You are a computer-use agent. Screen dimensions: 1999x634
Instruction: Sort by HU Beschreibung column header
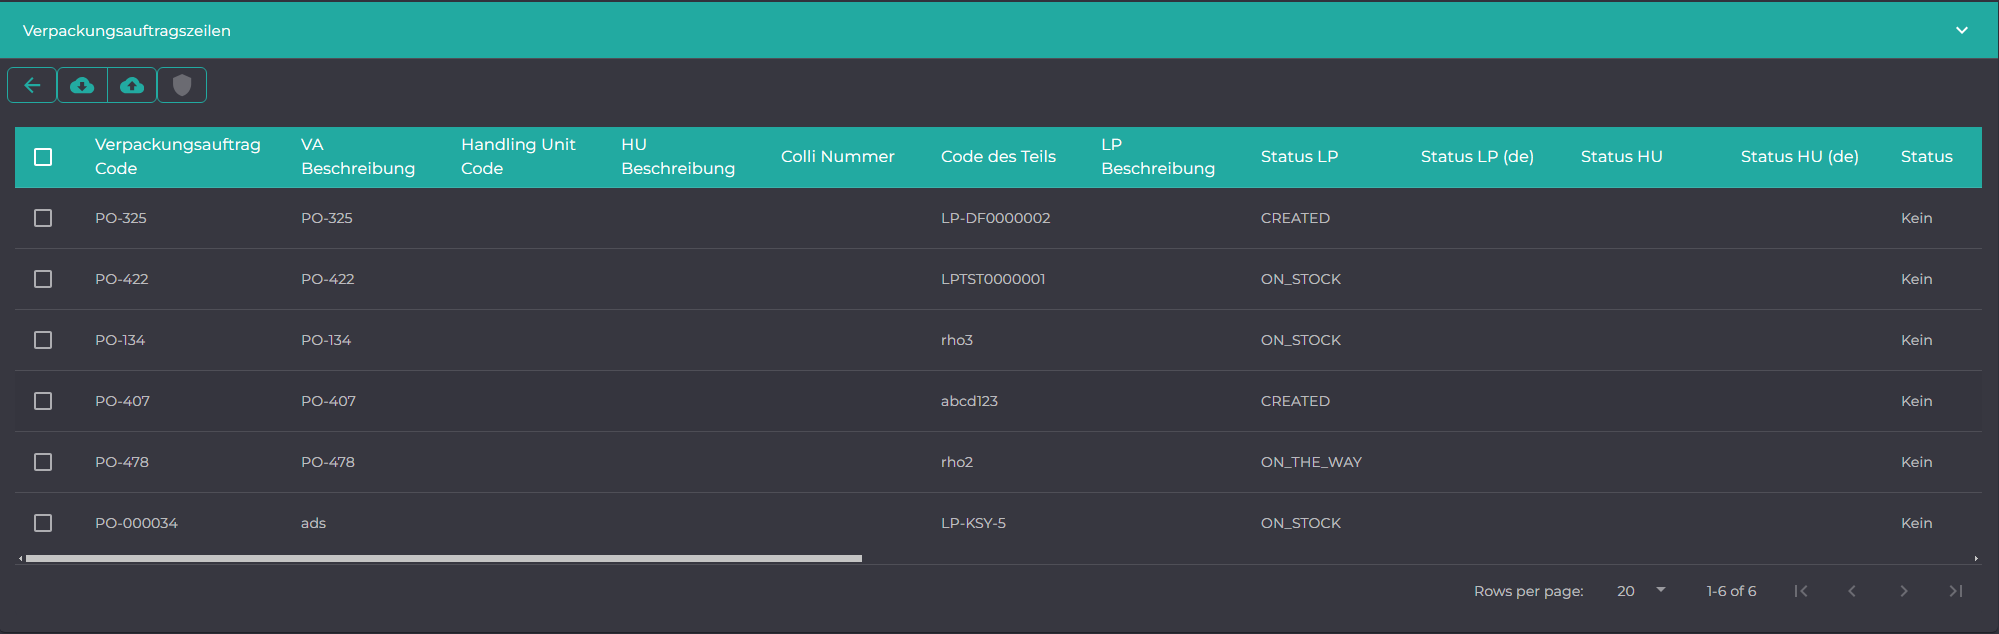(x=678, y=156)
